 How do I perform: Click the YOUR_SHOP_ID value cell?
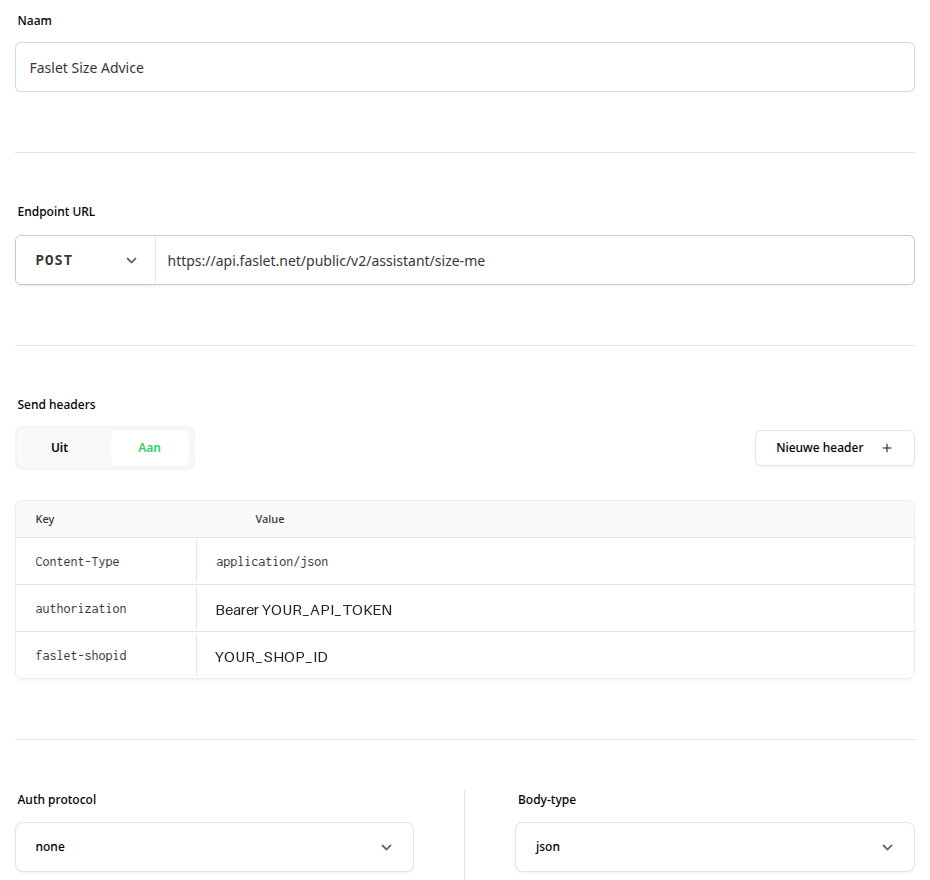(555, 655)
